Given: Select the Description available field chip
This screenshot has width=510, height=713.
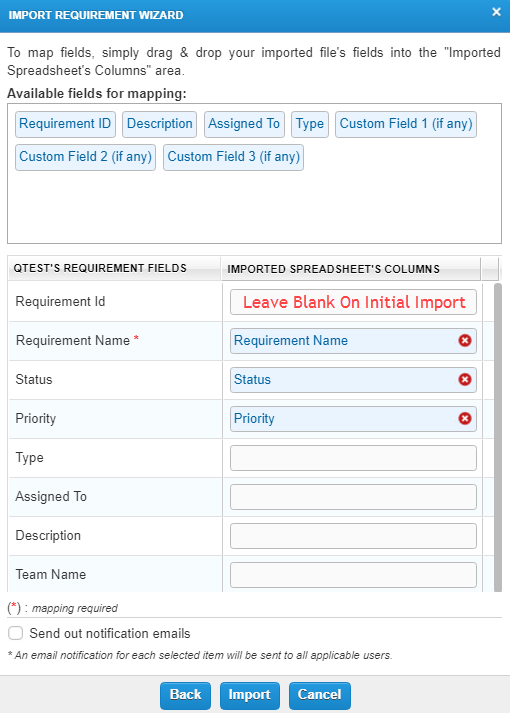Looking at the screenshot, I should click(x=160, y=124).
